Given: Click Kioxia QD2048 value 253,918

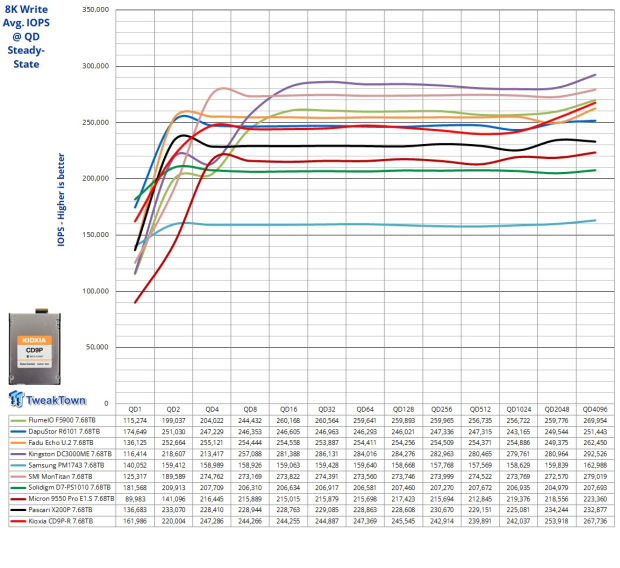Looking at the screenshot, I should pos(557,521).
